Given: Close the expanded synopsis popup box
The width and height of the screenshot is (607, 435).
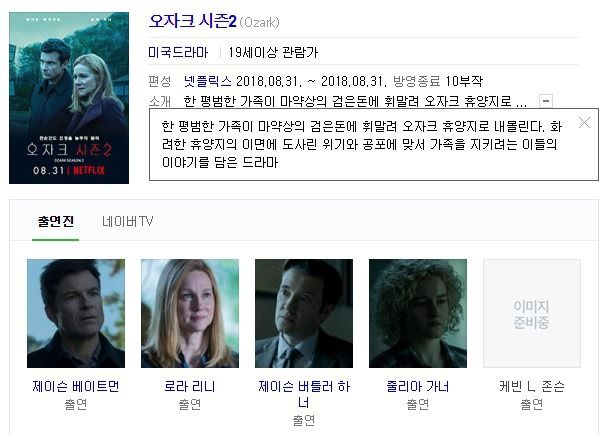Looking at the screenshot, I should (584, 123).
